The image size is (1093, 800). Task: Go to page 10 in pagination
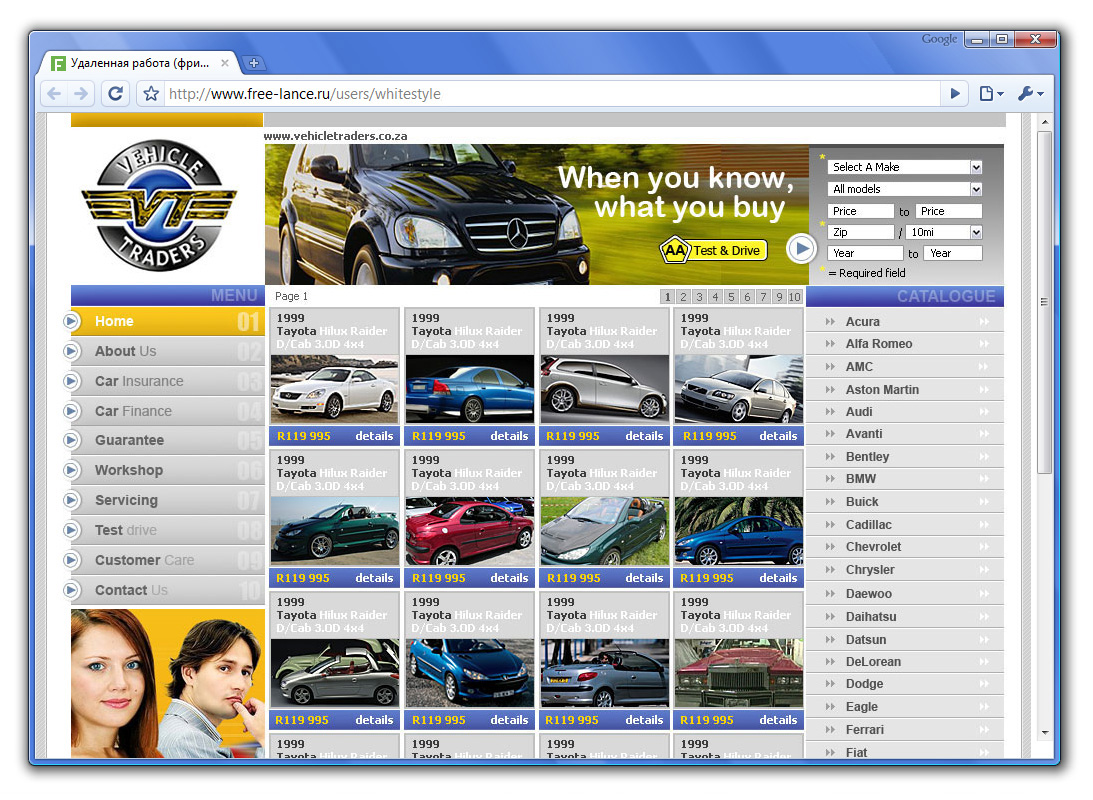[x=795, y=297]
